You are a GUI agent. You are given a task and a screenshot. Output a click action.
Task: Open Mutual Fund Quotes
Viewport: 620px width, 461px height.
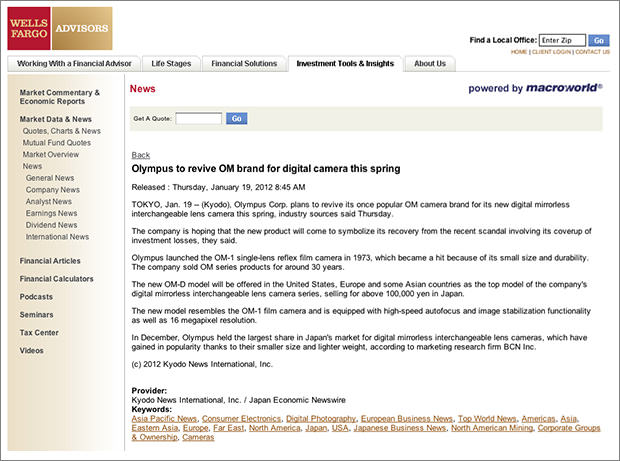pos(57,143)
